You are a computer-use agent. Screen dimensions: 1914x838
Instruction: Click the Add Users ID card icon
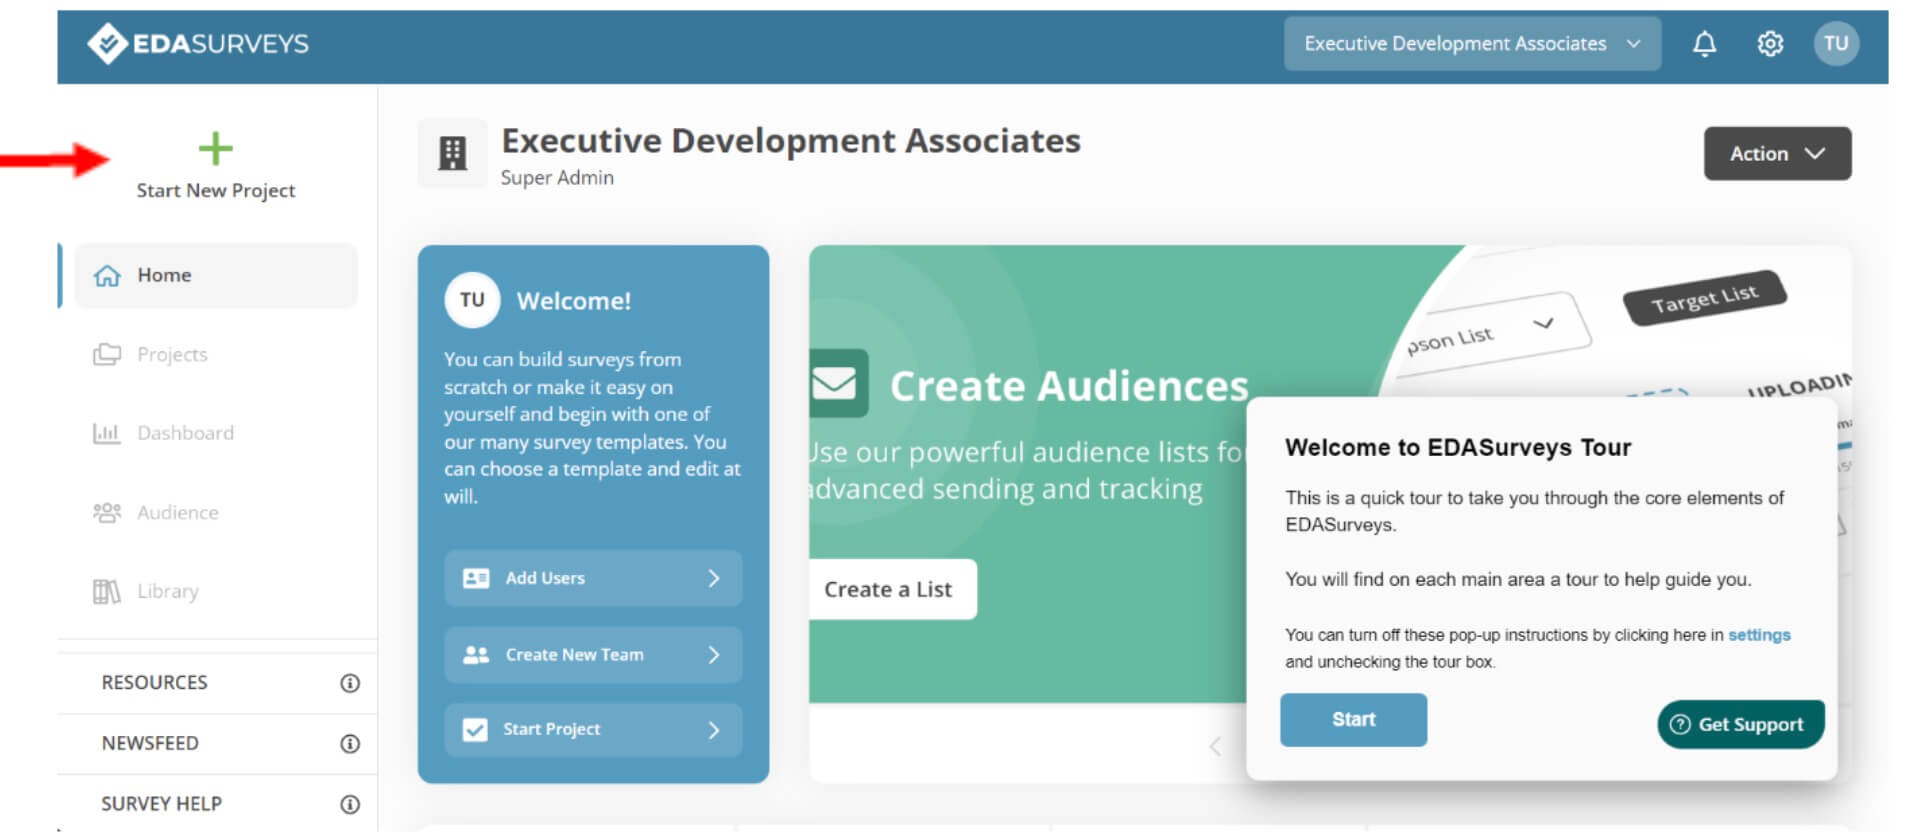click(x=476, y=578)
